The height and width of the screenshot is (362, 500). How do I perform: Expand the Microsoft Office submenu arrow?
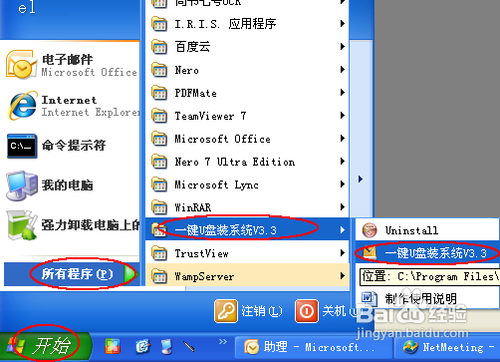pyautogui.click(x=342, y=138)
